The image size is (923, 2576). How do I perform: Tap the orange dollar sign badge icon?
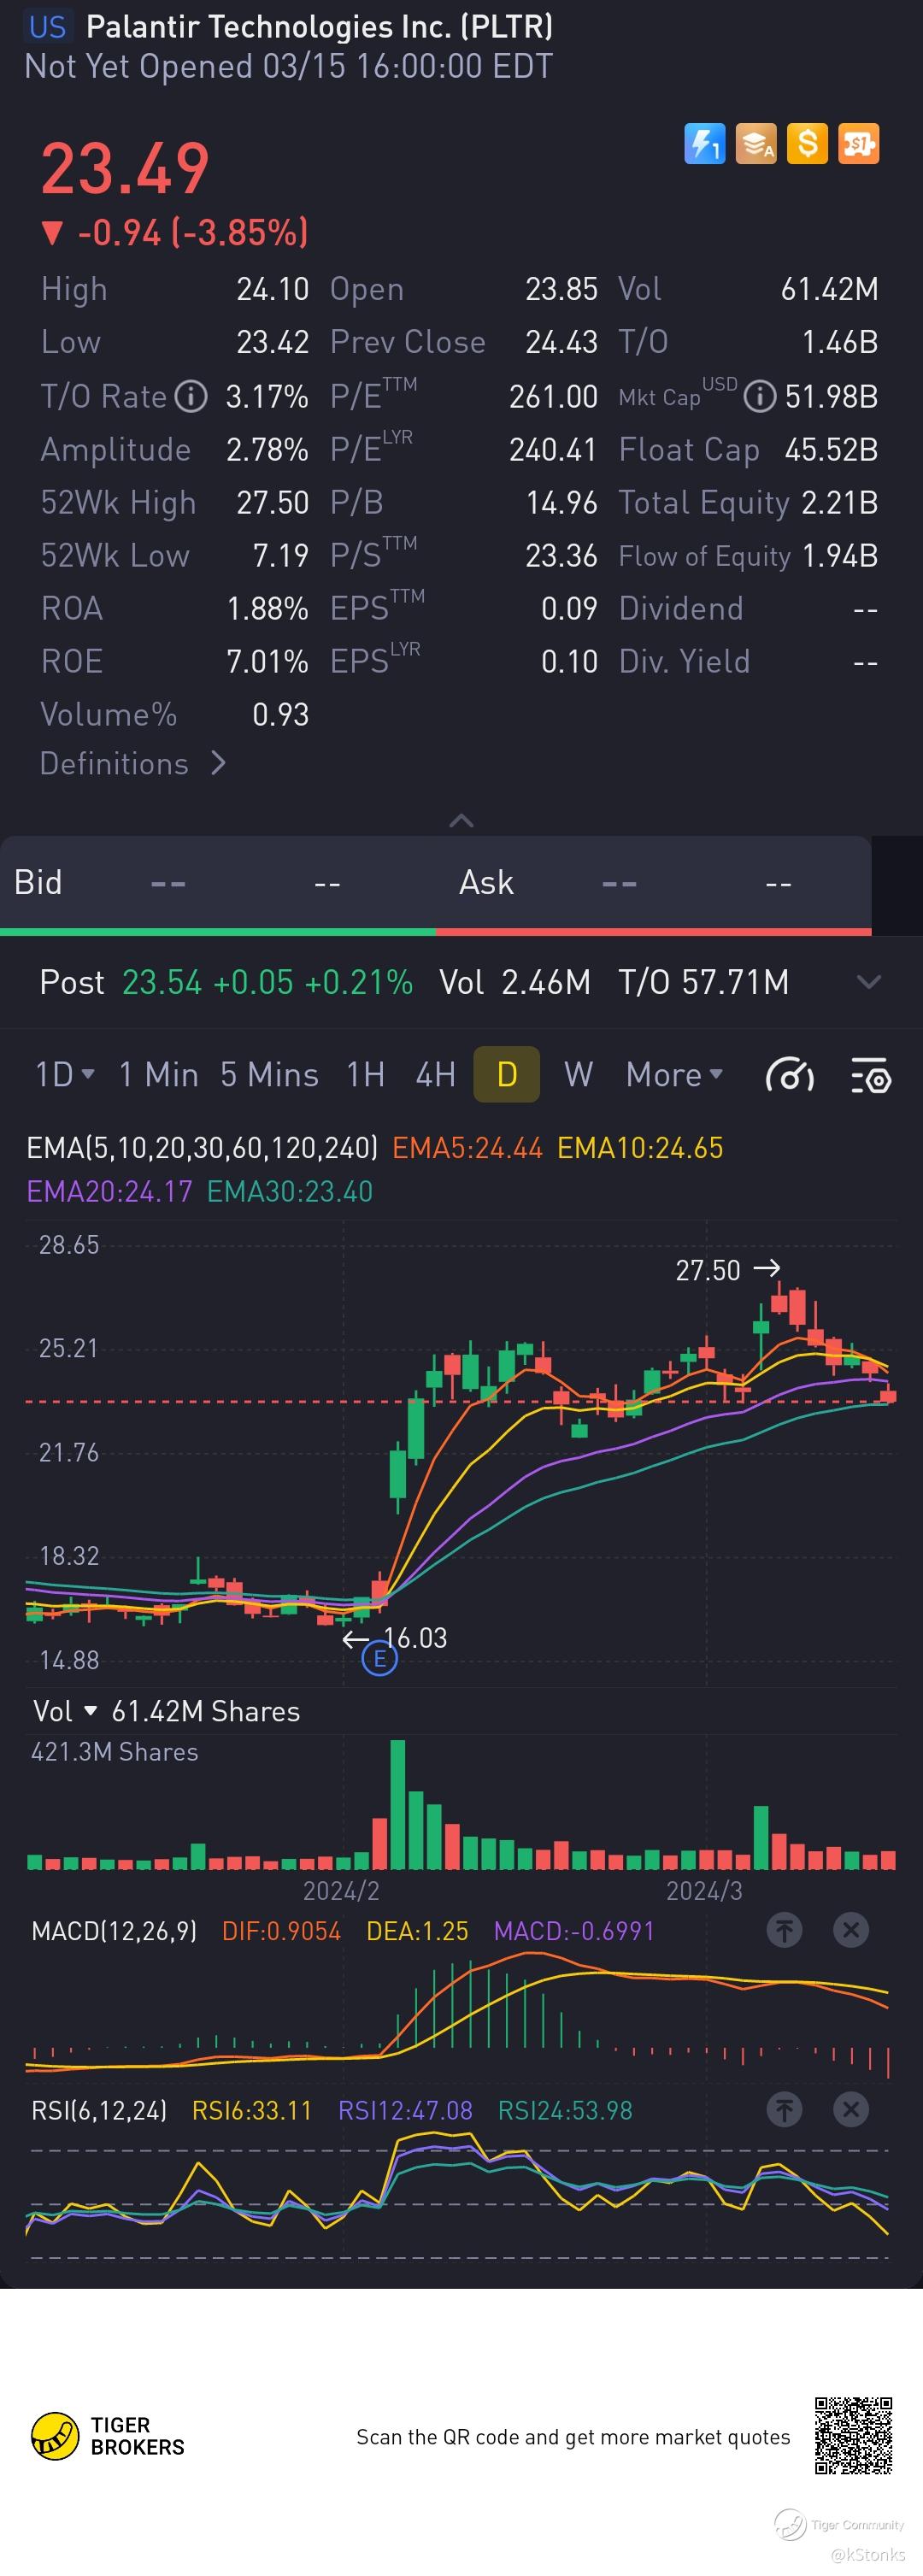pos(807,144)
